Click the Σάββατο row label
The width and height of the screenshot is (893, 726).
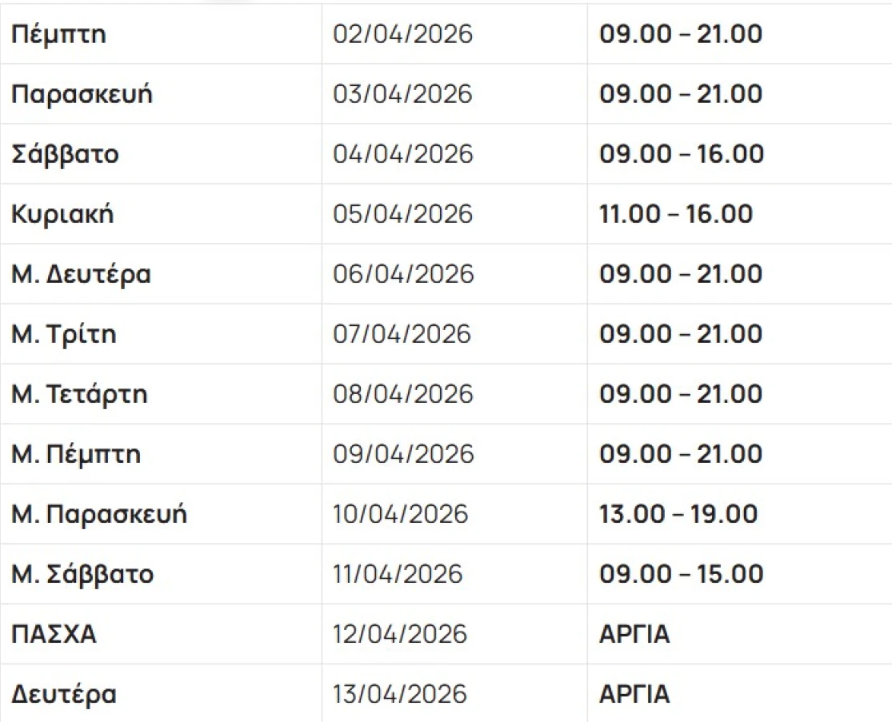point(65,155)
